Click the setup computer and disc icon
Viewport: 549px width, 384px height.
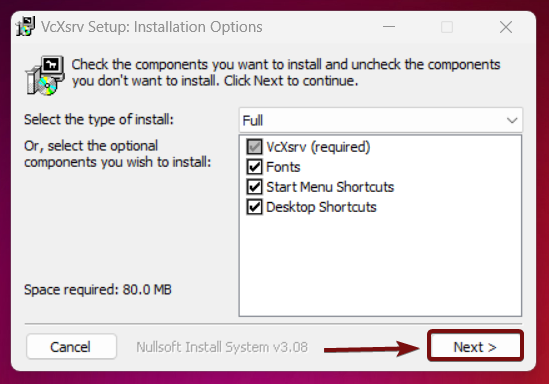[x=45, y=75]
